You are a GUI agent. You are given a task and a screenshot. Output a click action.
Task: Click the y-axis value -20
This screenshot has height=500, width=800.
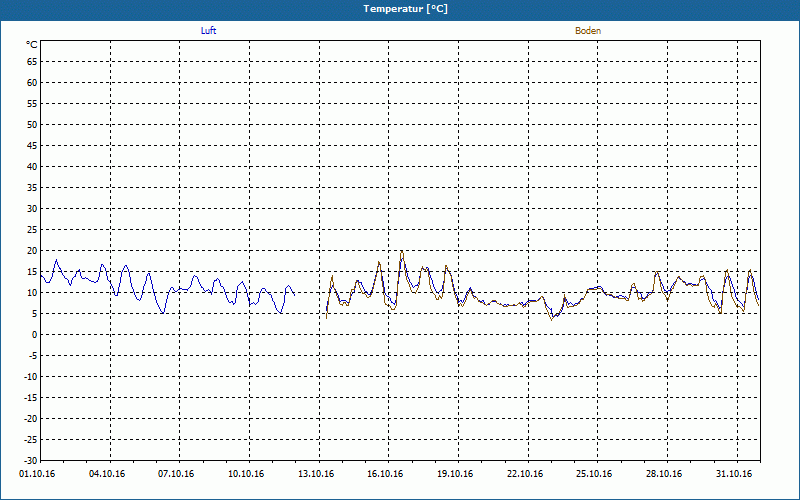(31, 418)
